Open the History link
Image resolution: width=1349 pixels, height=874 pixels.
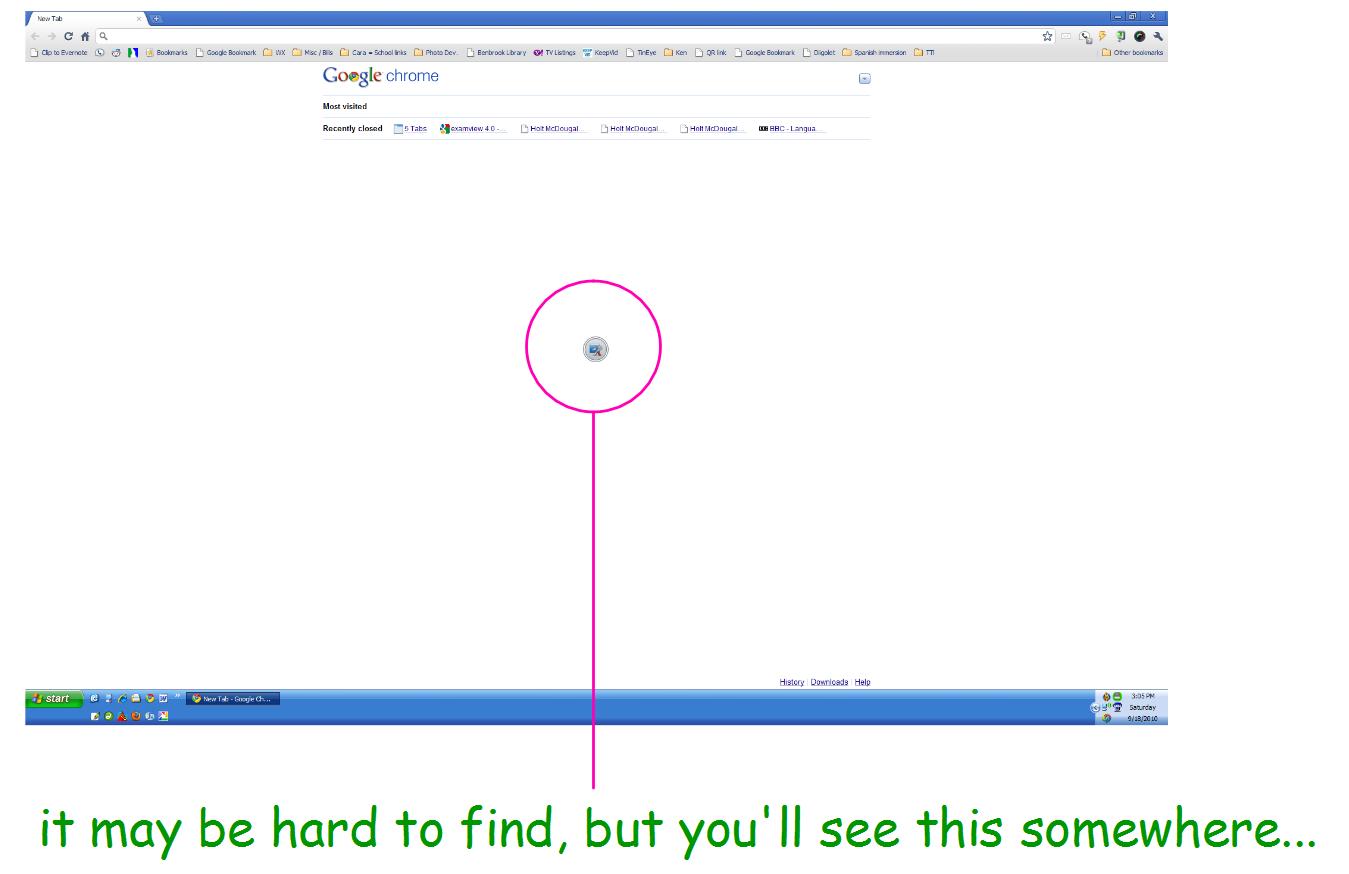pos(791,681)
